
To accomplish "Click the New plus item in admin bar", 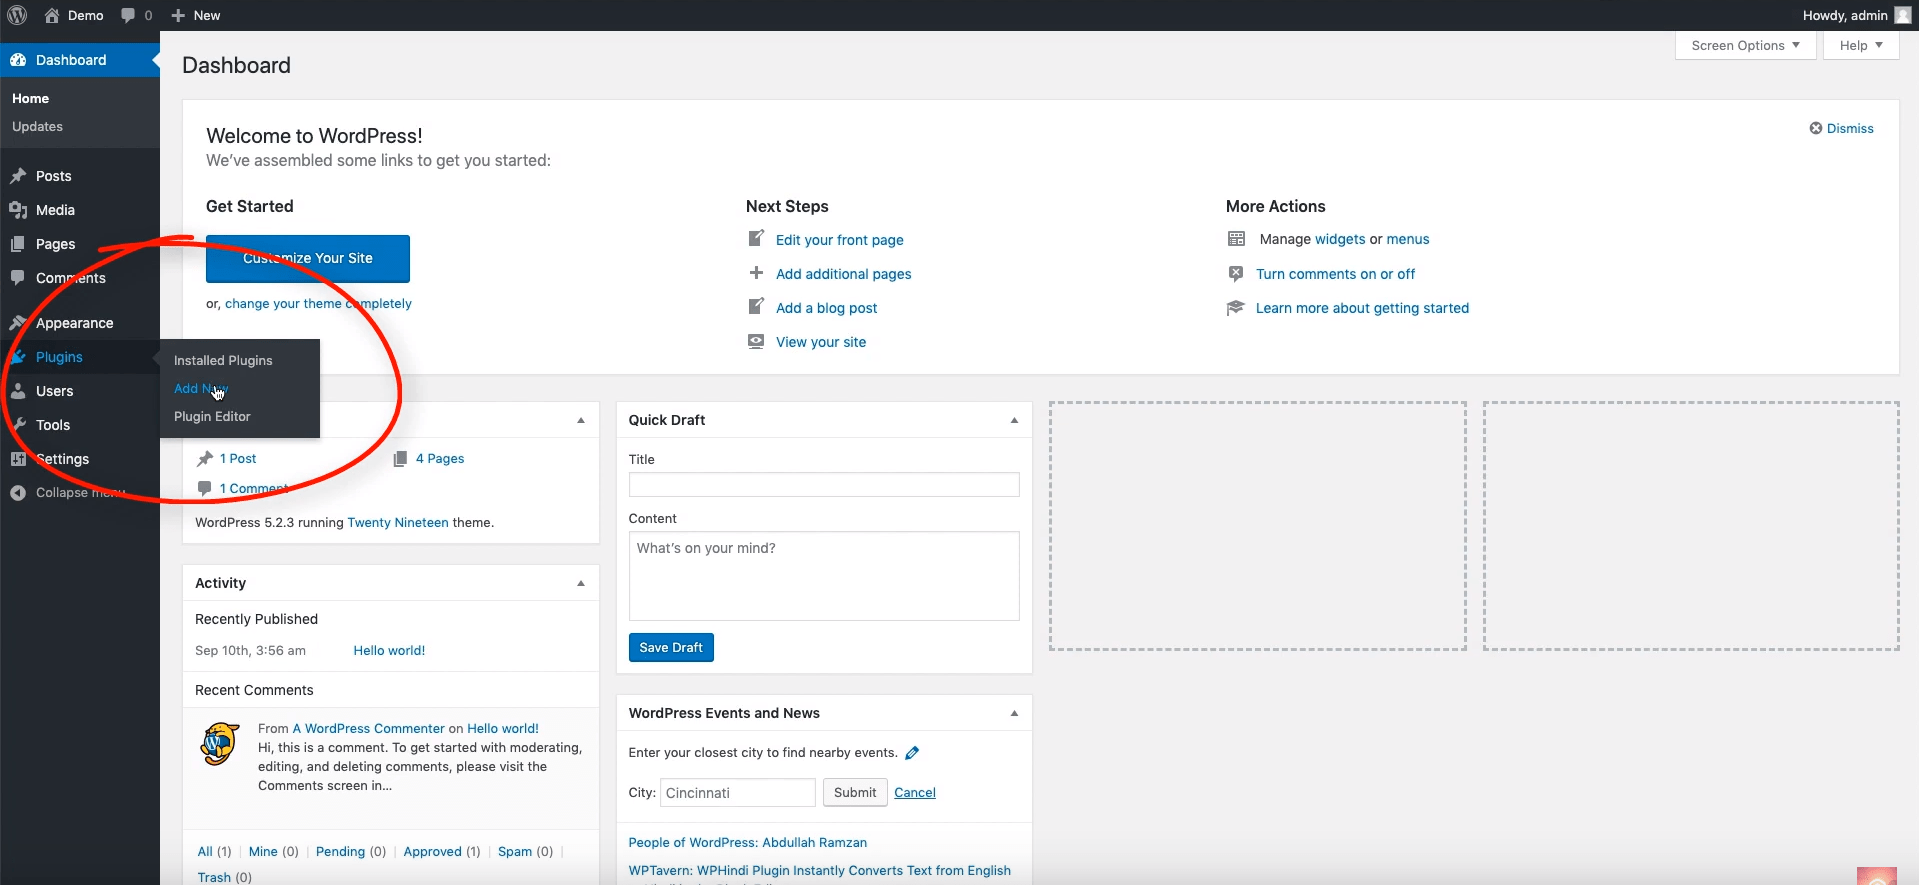I will (x=196, y=15).
